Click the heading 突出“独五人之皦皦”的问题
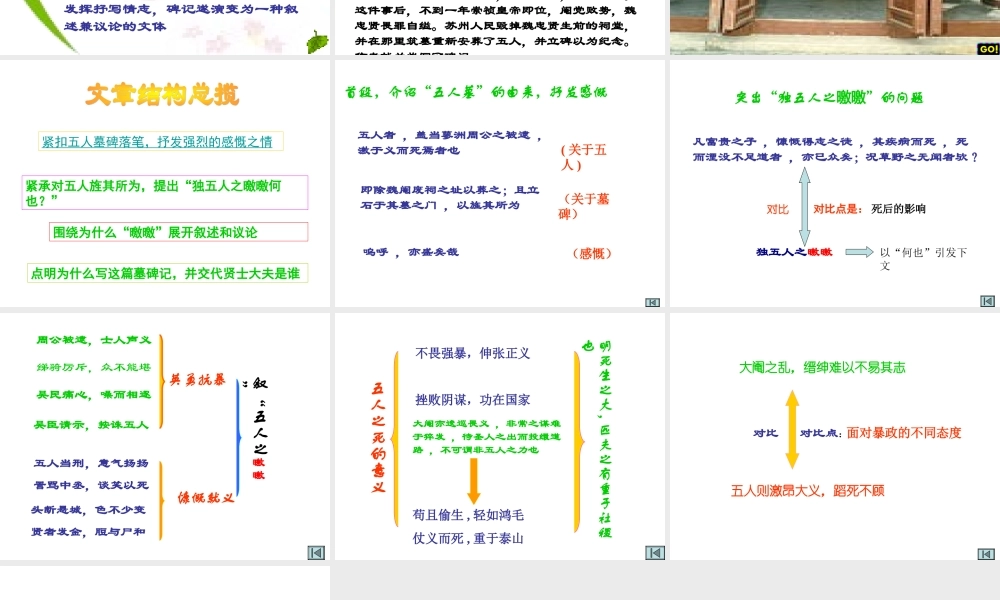Screen dimensions: 1000x600 (x=829, y=98)
